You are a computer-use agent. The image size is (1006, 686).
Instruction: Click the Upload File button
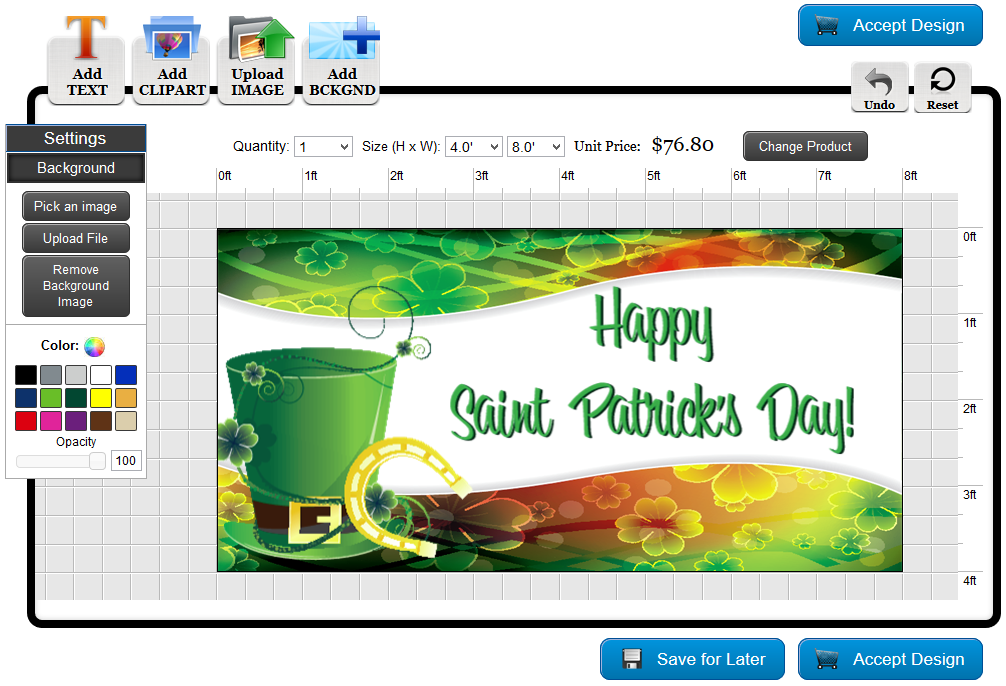[x=76, y=238]
